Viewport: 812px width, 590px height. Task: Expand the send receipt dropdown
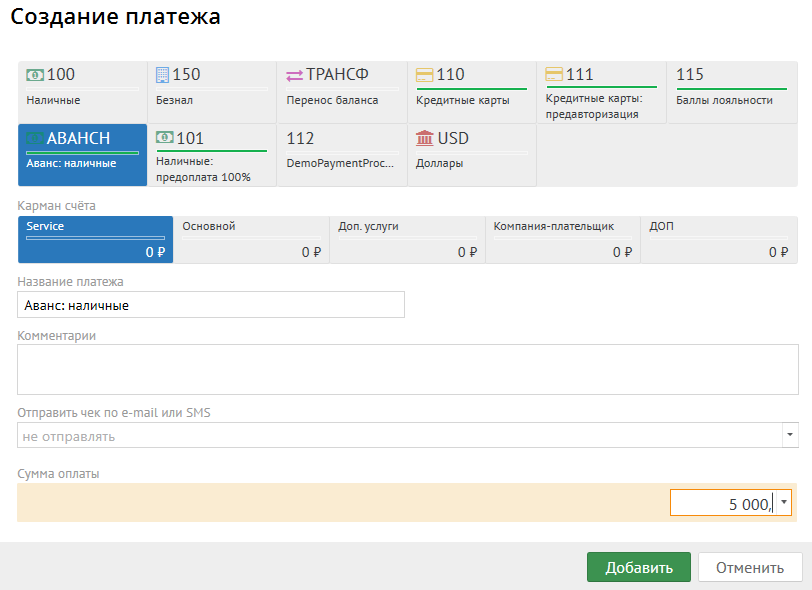[790, 436]
